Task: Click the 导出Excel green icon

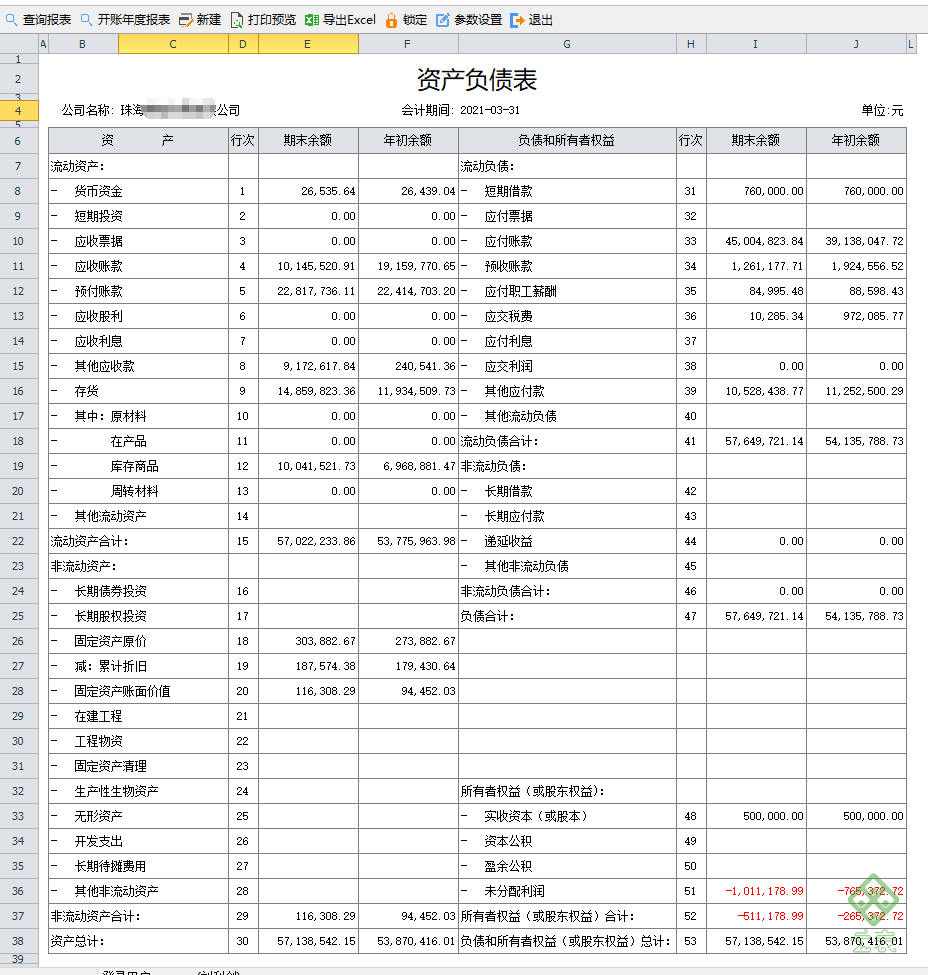Action: 312,21
